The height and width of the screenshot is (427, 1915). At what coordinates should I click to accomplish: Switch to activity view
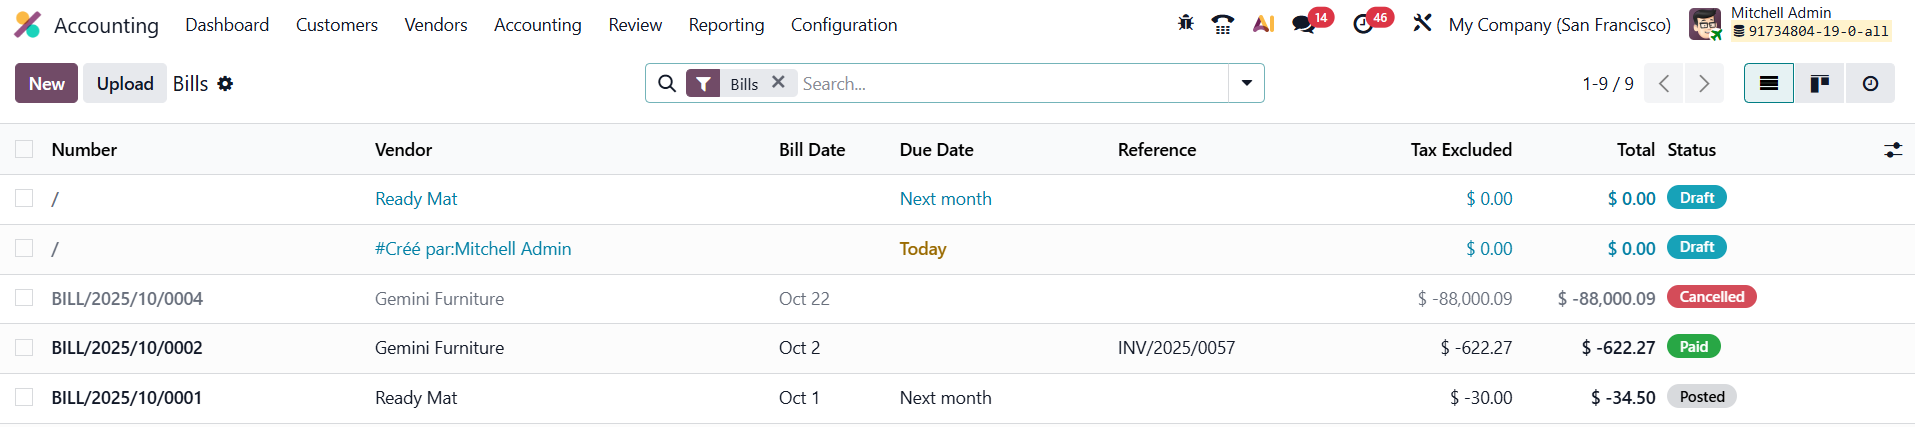(1870, 84)
